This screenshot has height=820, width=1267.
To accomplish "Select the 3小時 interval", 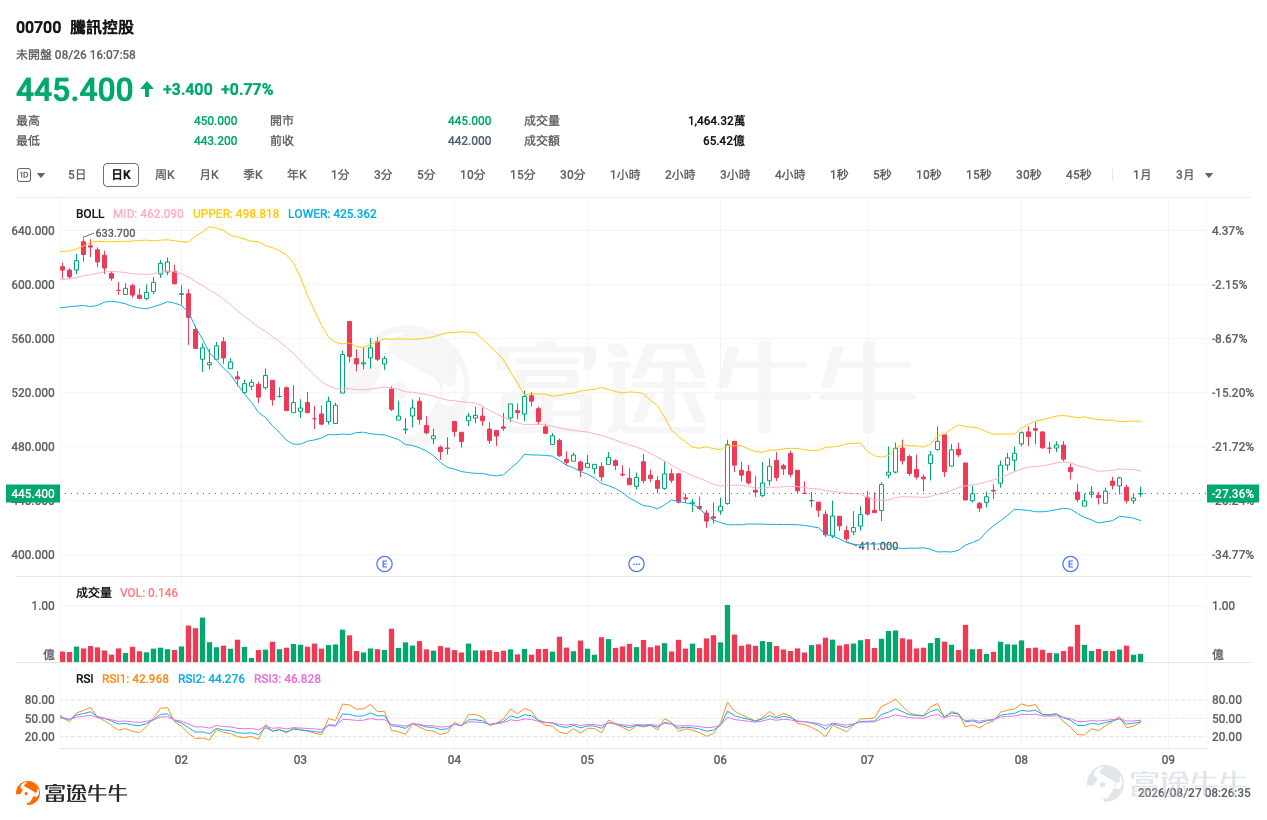I will pos(735,175).
